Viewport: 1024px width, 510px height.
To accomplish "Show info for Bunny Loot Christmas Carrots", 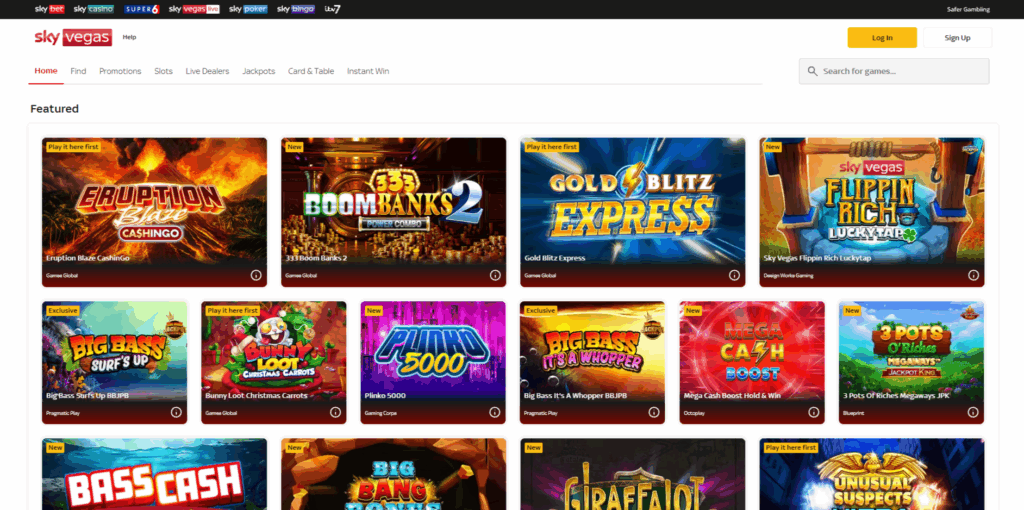I will pyautogui.click(x=335, y=412).
